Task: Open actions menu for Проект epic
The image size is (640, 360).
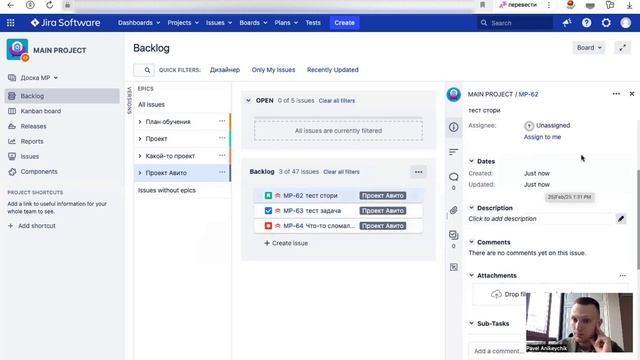Action: click(222, 138)
